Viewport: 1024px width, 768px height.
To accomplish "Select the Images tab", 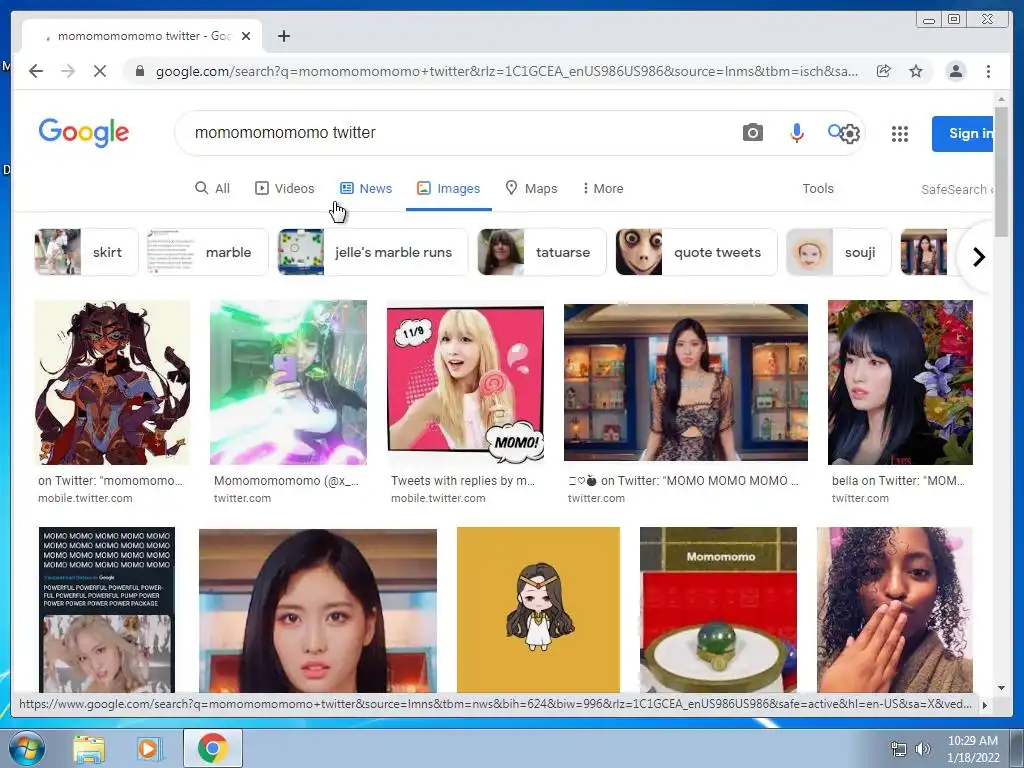I will 449,189.
